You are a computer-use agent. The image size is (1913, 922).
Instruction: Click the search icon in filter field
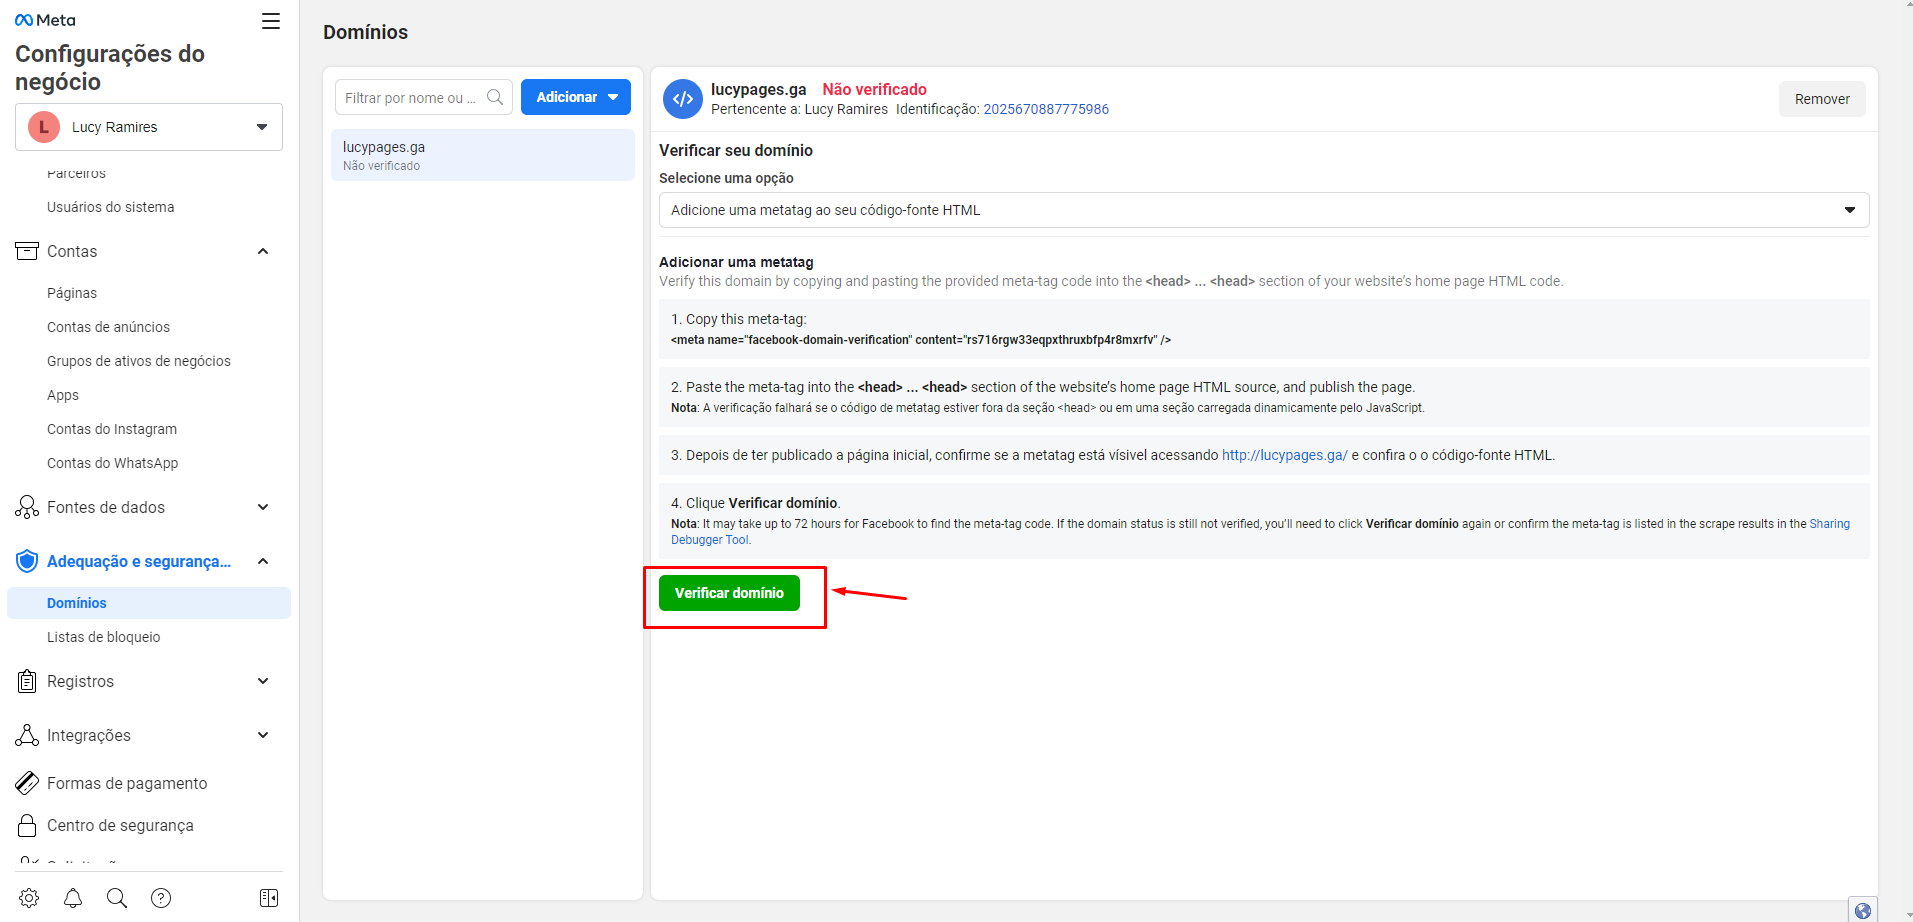(495, 97)
